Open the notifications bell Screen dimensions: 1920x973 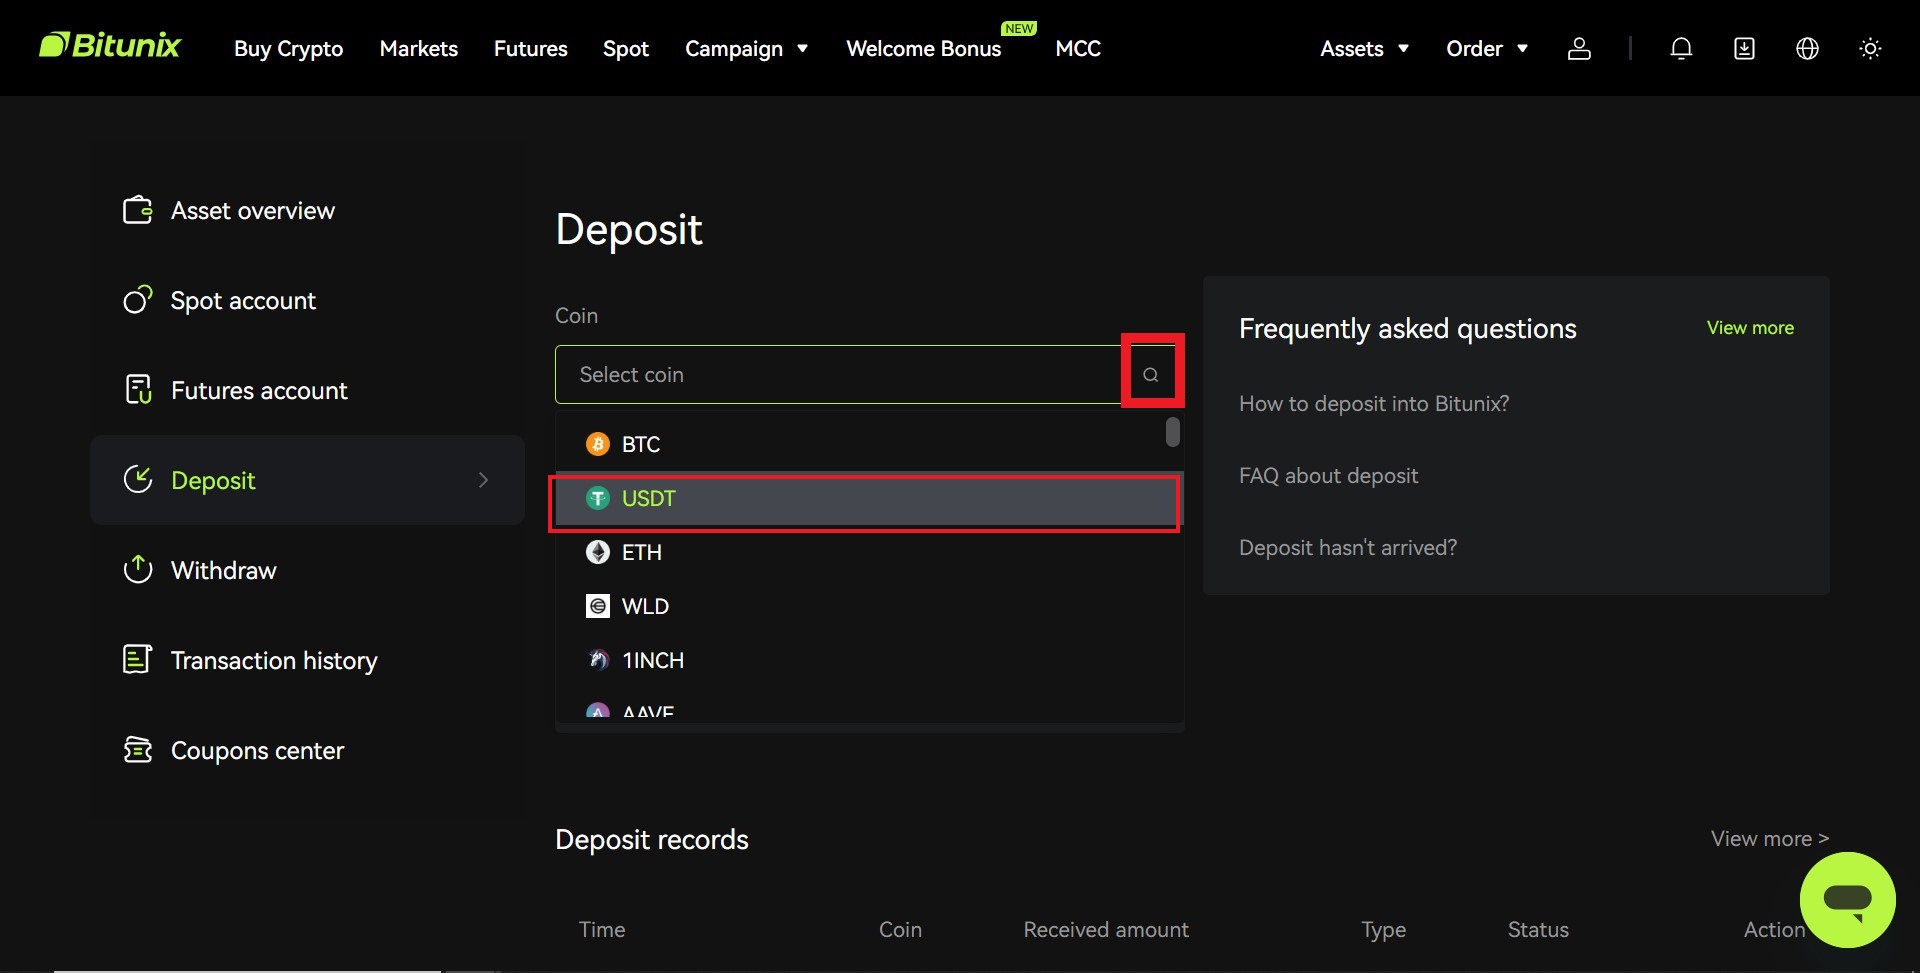(1681, 48)
